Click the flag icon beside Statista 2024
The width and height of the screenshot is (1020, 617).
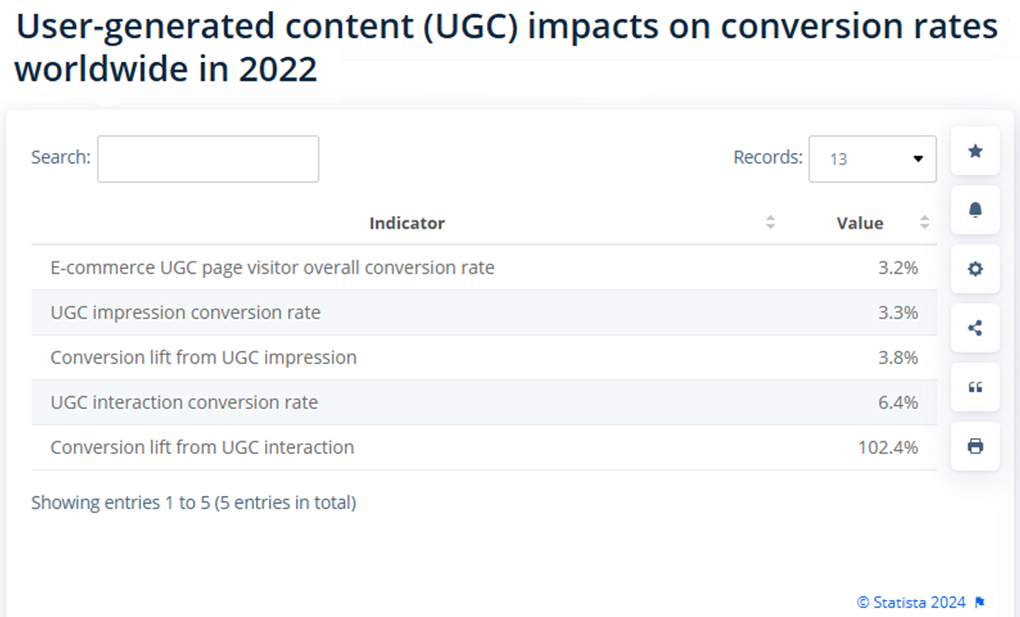pos(980,603)
